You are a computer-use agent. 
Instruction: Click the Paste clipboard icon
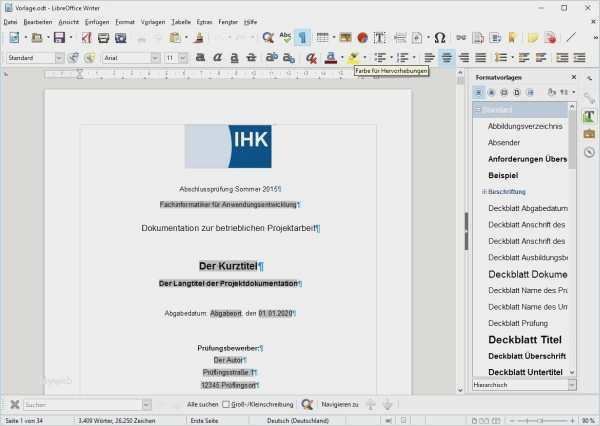175,38
